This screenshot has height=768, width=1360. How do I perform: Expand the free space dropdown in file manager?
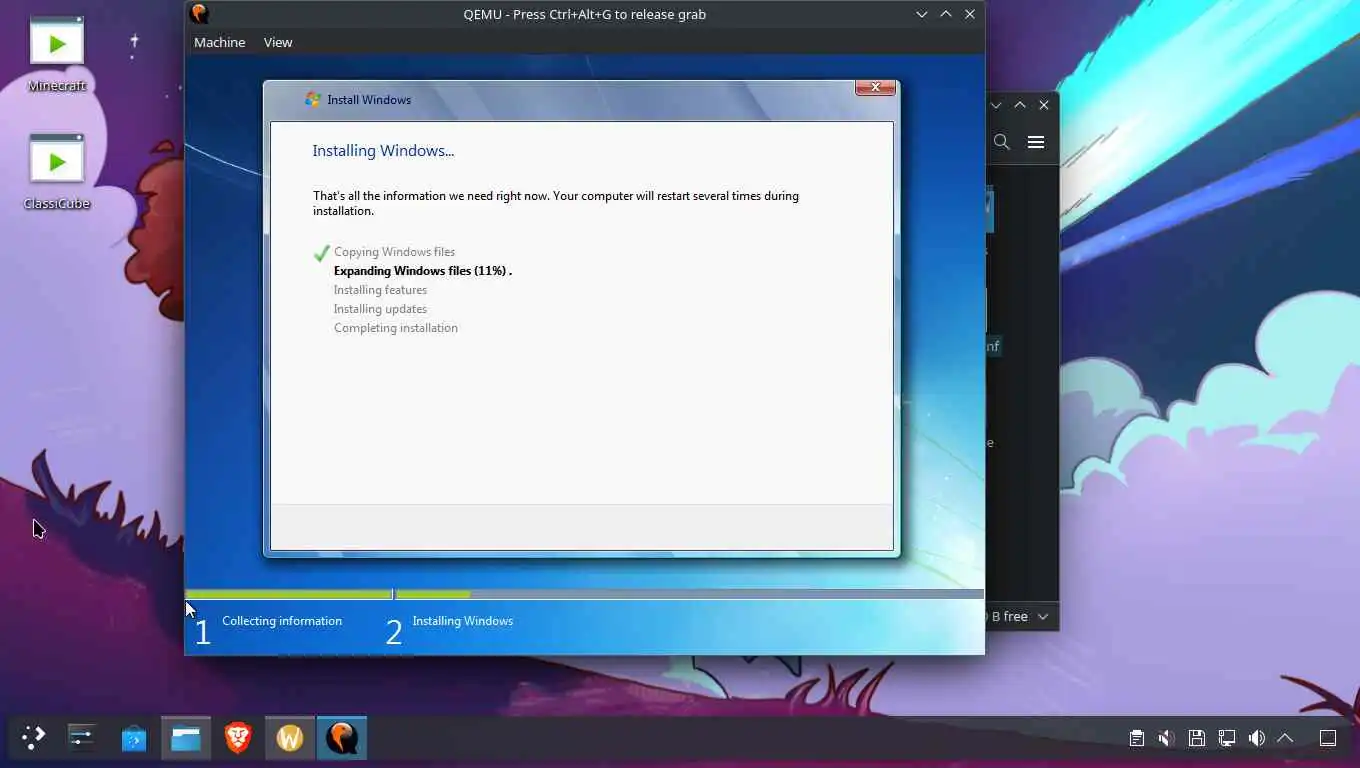point(1043,616)
